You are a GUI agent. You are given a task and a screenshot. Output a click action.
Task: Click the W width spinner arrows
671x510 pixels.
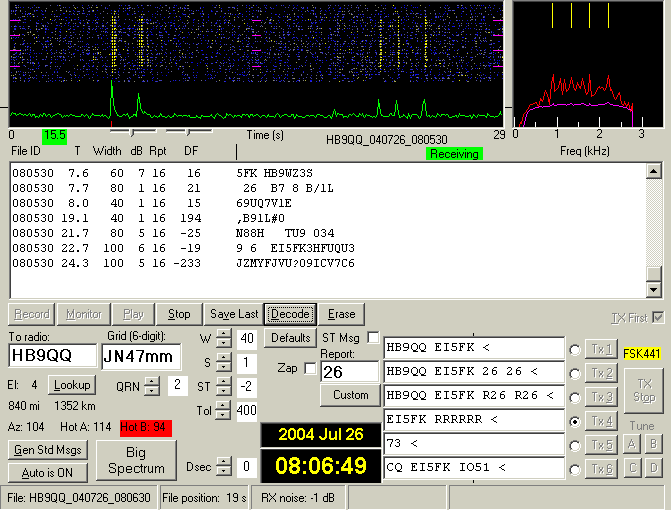coord(224,339)
